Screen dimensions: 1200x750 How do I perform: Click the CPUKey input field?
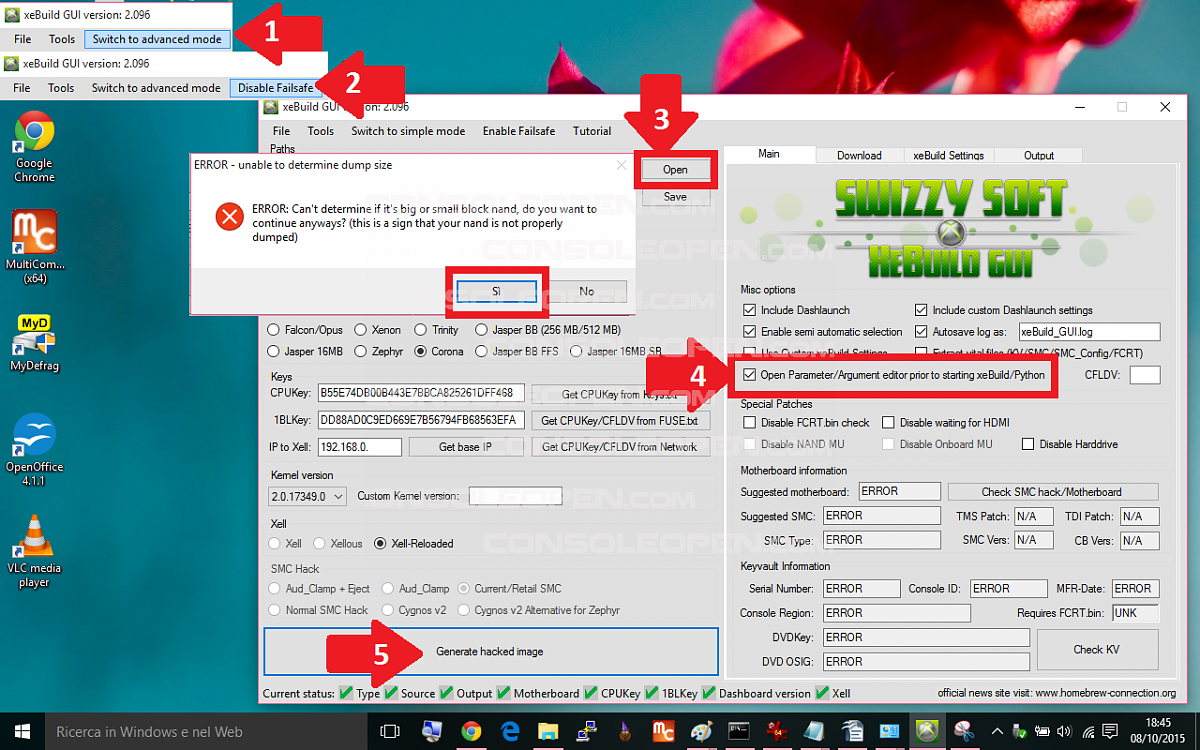(x=419, y=393)
